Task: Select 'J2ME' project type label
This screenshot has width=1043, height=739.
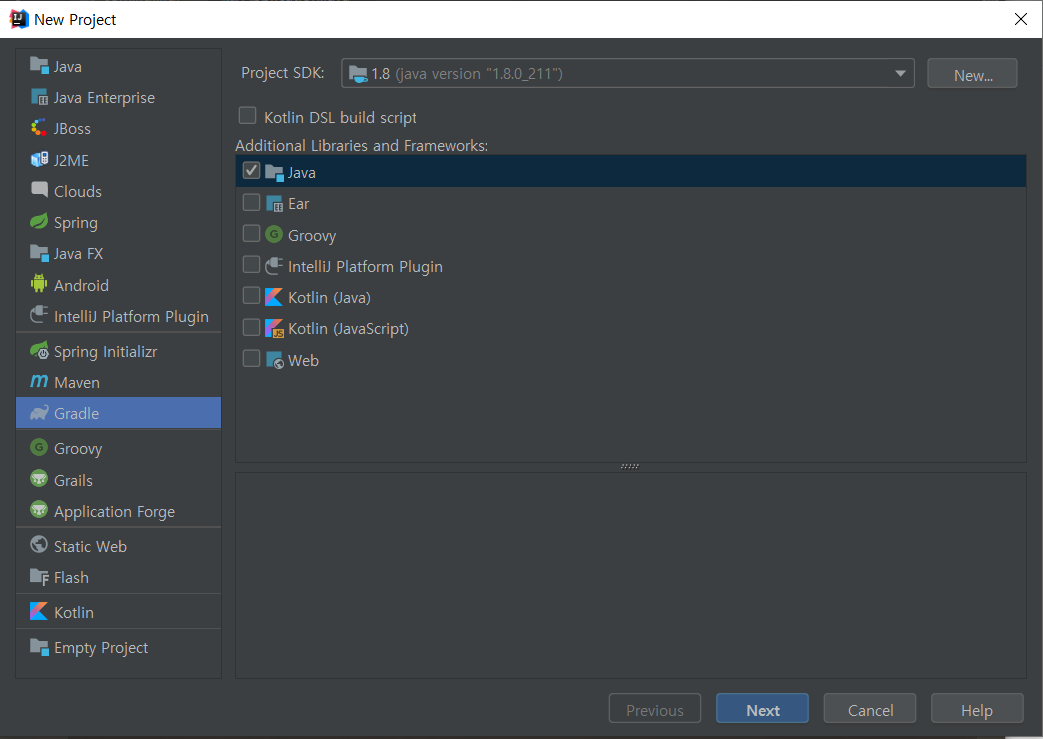Action: (71, 160)
